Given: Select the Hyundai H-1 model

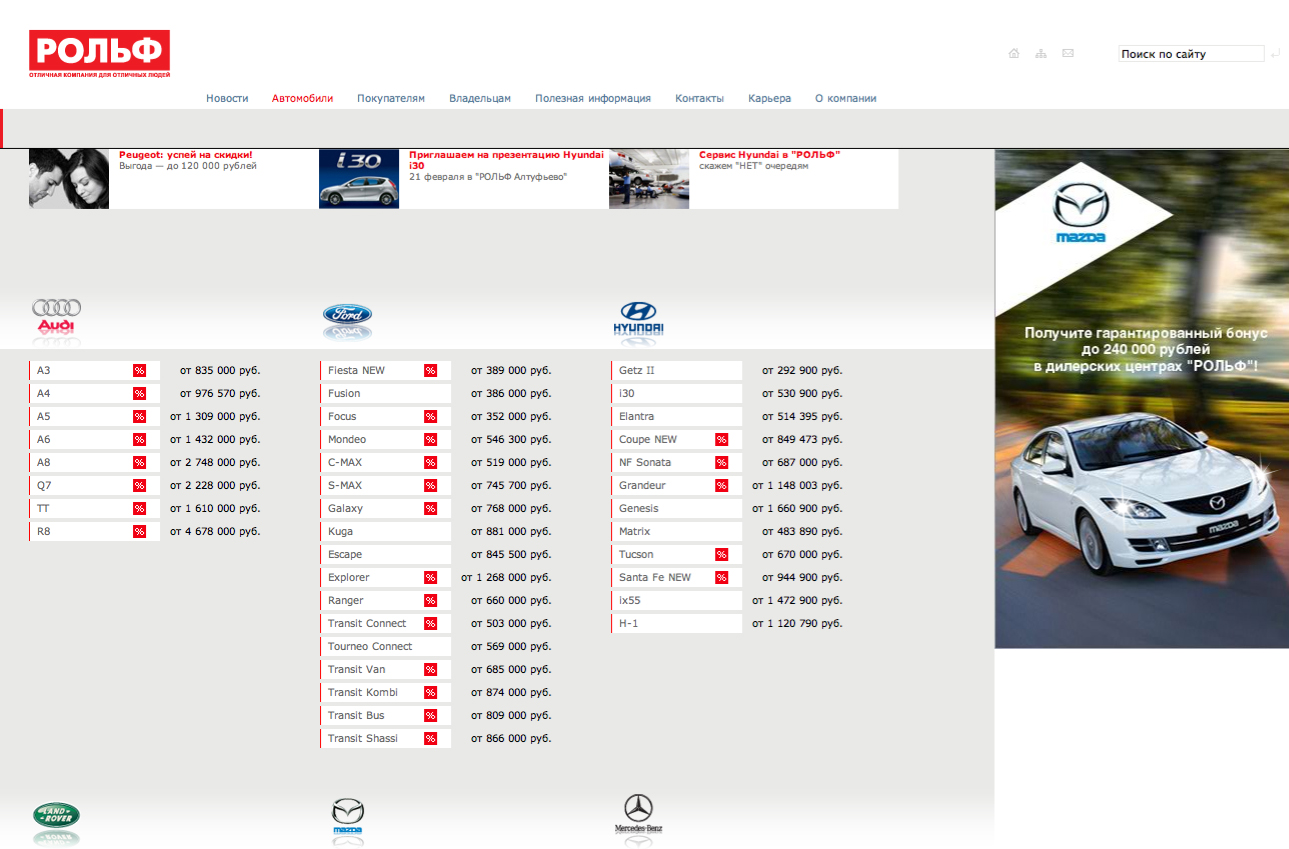Looking at the screenshot, I should tap(676, 624).
